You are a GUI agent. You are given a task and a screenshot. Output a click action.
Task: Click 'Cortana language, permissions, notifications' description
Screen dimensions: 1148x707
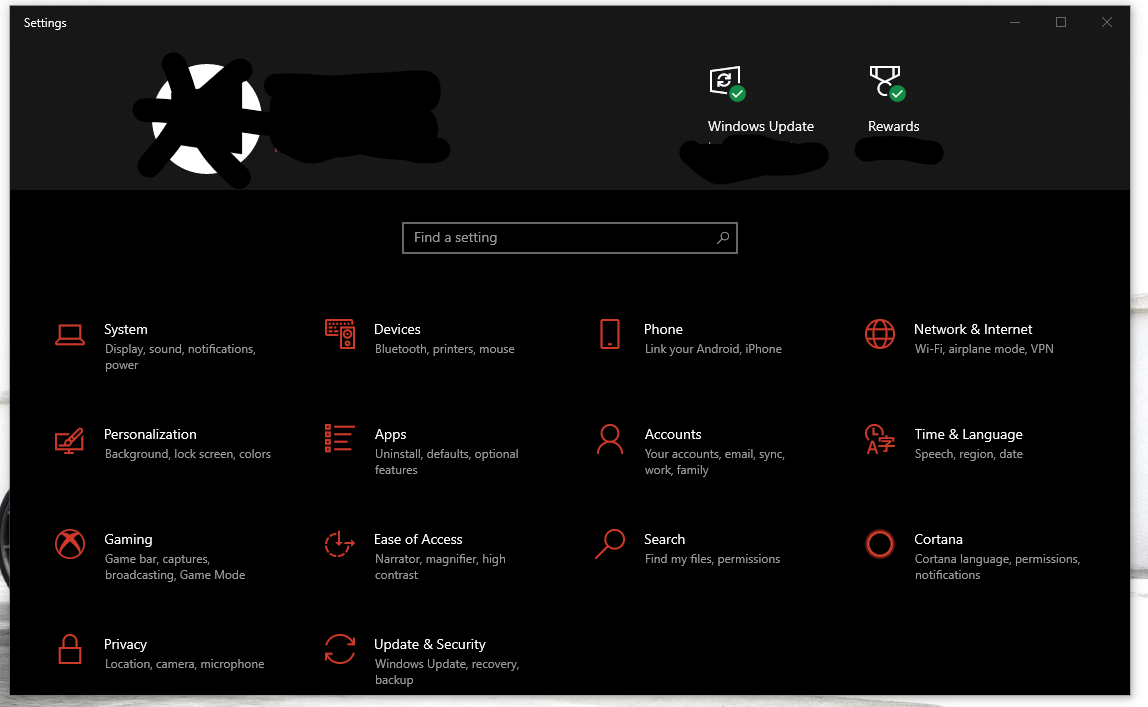tap(997, 567)
